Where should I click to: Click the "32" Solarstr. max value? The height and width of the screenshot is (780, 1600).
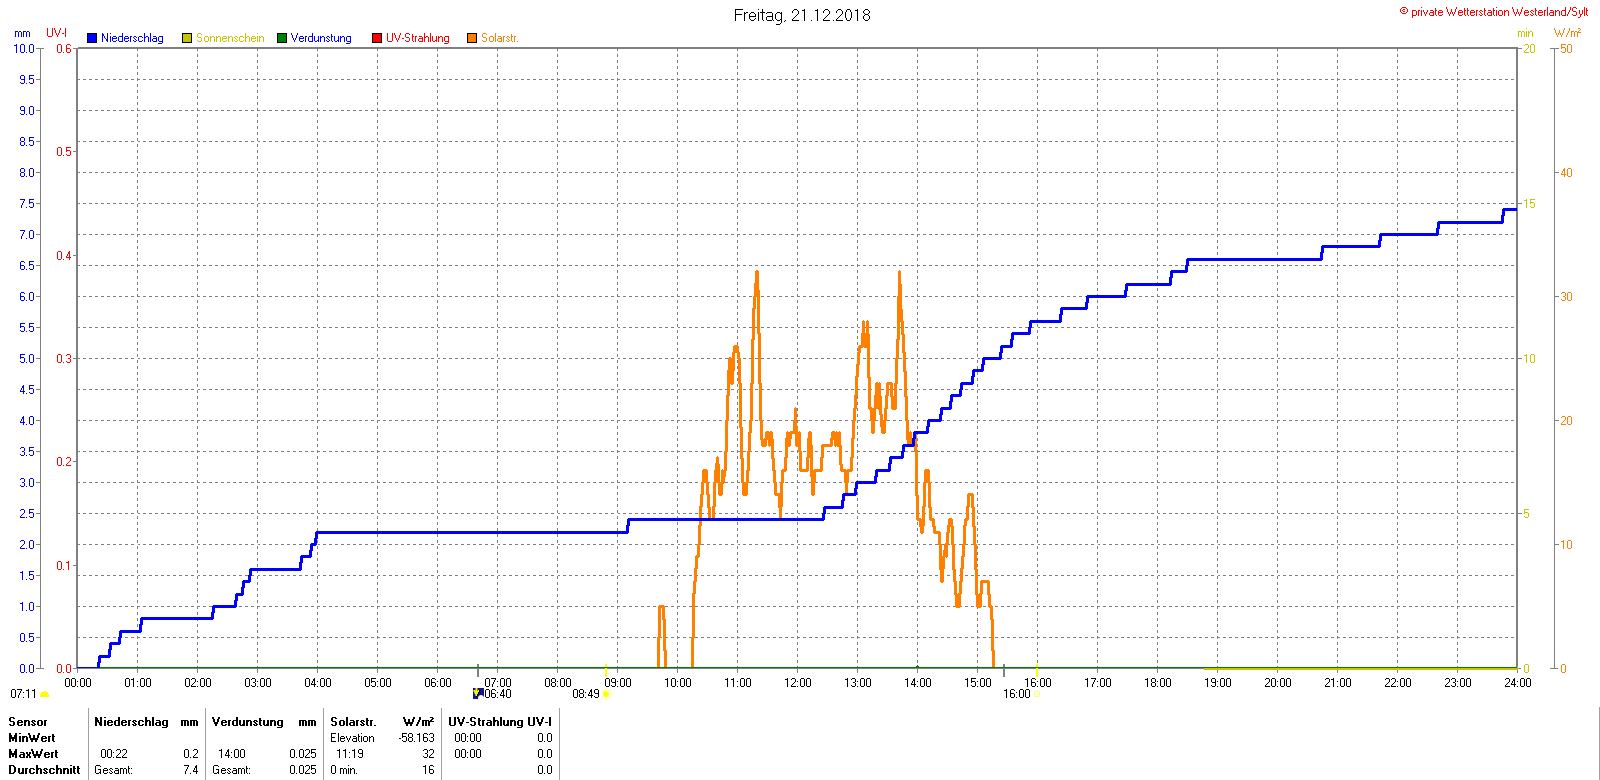pyautogui.click(x=428, y=754)
